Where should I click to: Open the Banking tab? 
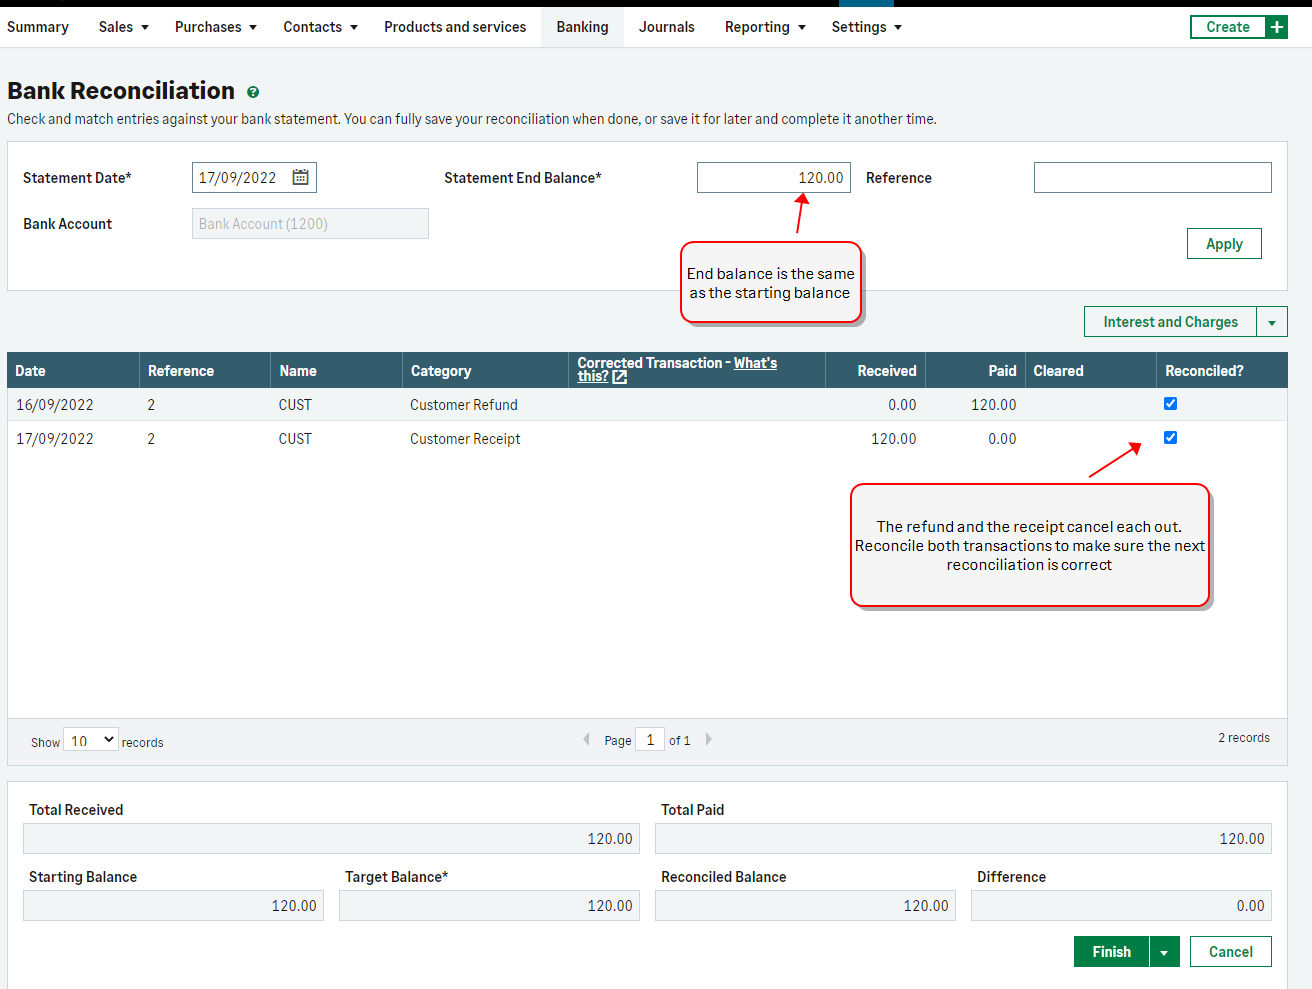pyautogui.click(x=582, y=27)
